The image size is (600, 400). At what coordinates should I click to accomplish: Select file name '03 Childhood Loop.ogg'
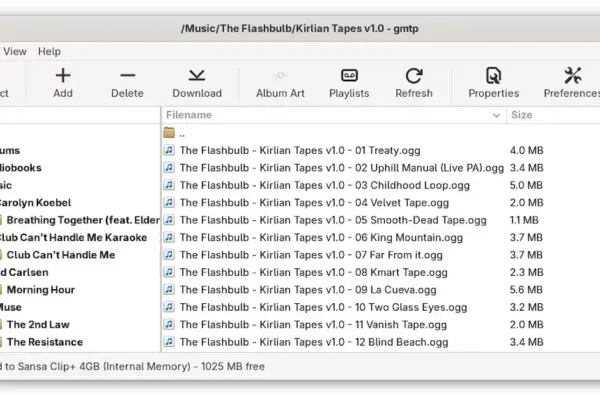pyautogui.click(x=324, y=185)
